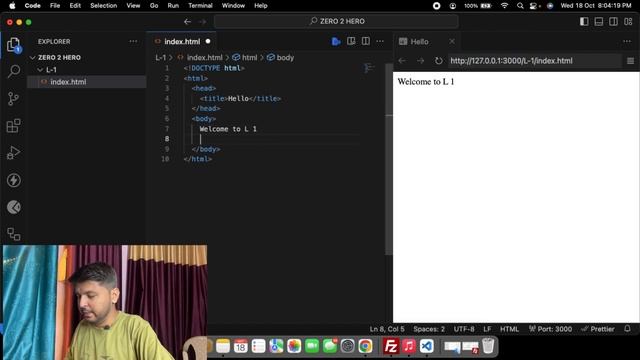Click 'Welcome to L 1' text in preview page

pyautogui.click(x=426, y=82)
